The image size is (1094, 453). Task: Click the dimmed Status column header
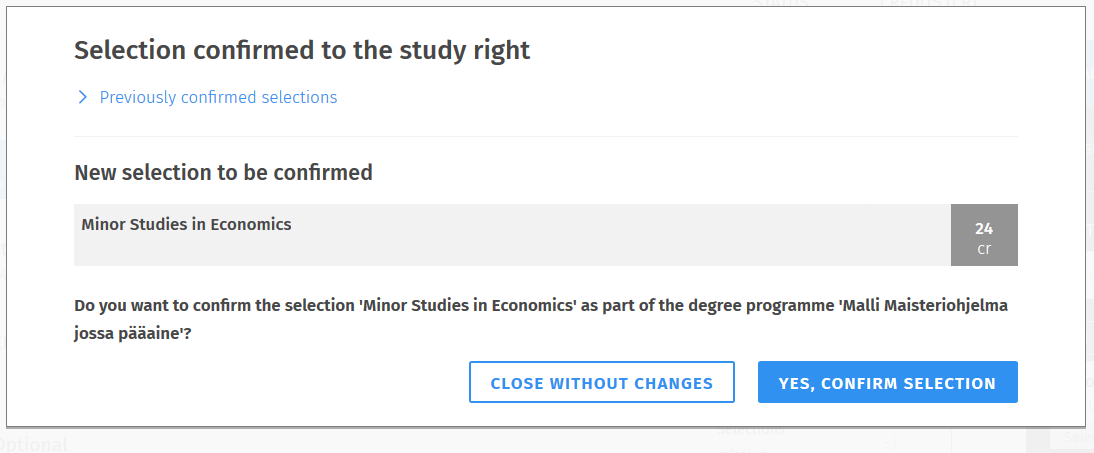coord(781,3)
